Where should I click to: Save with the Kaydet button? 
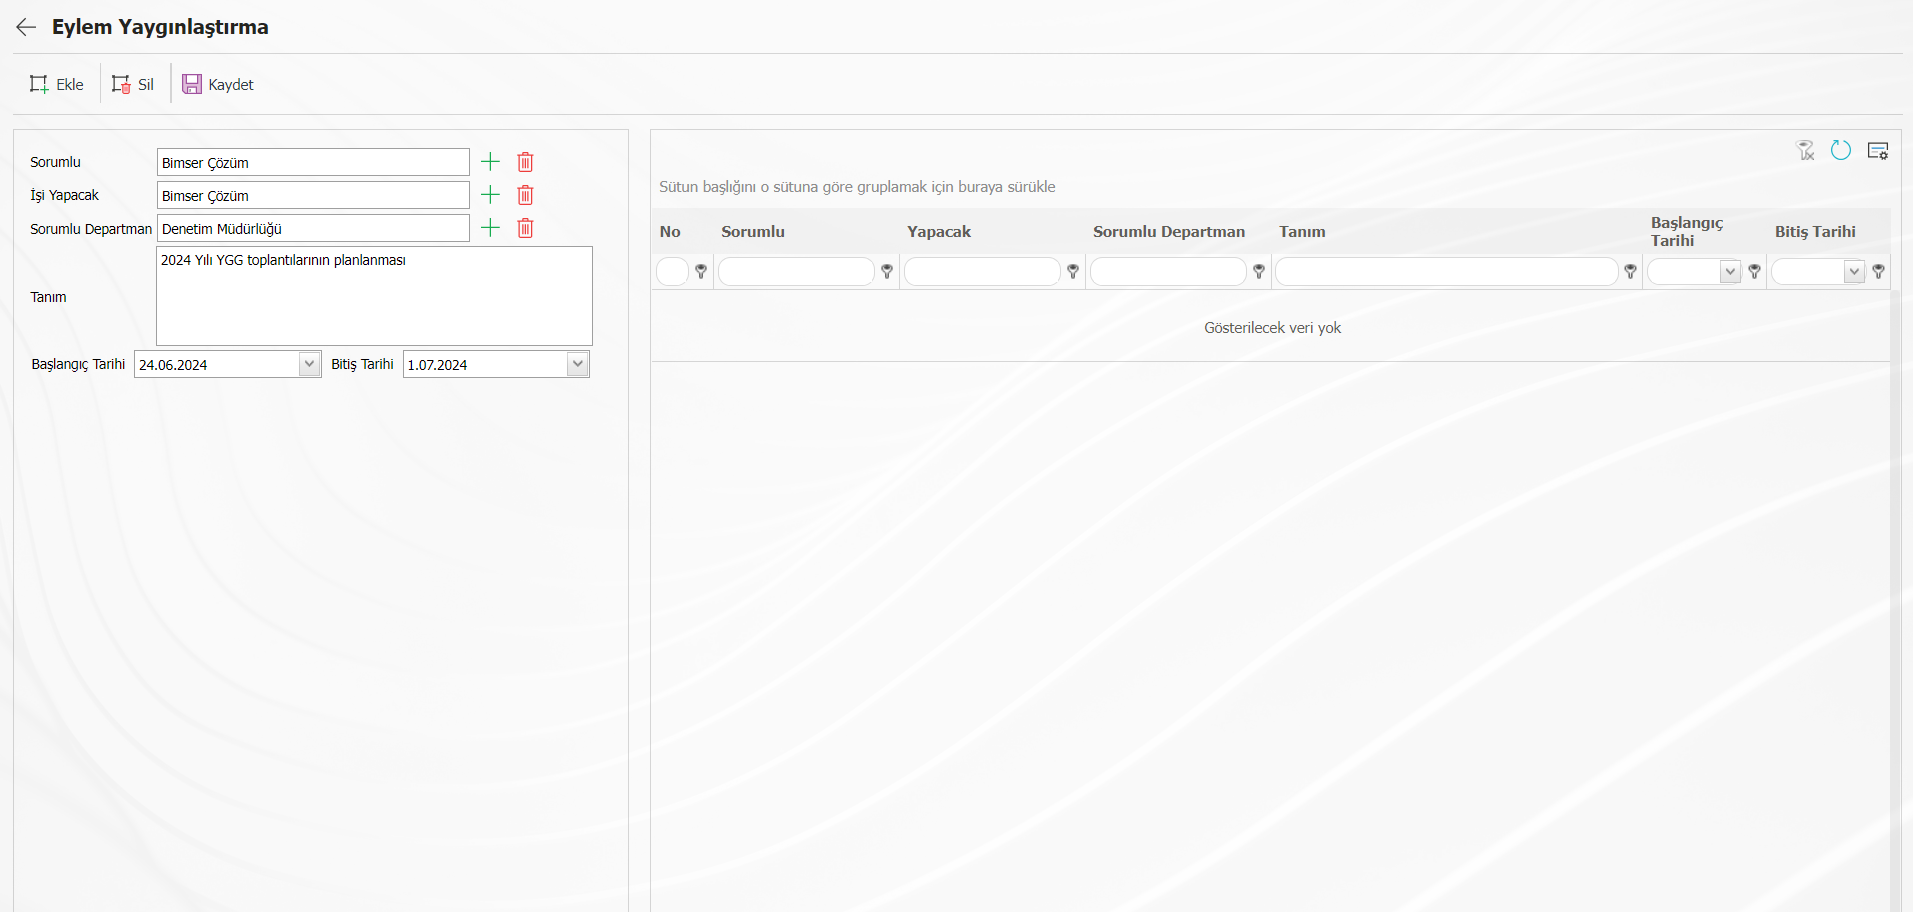(218, 84)
